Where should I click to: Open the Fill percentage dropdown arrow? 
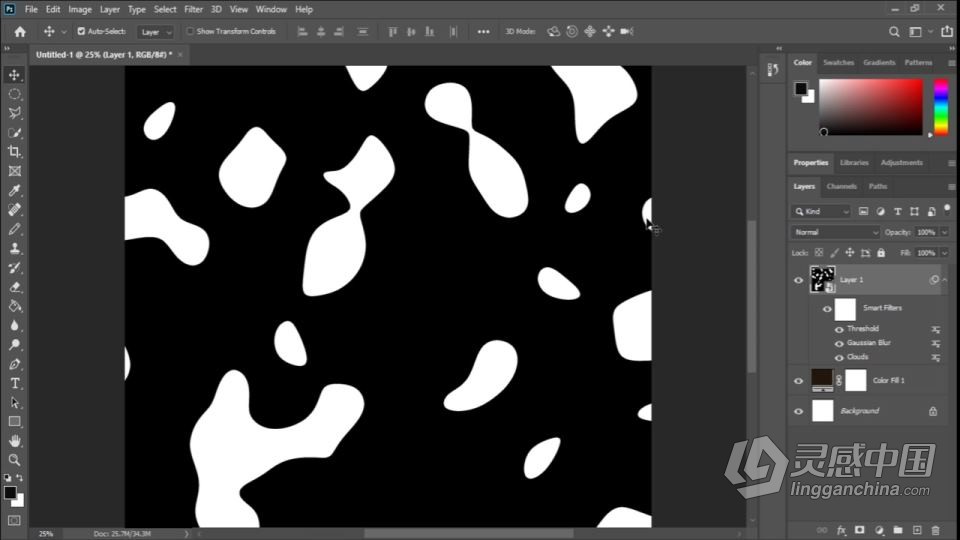pyautogui.click(x=944, y=253)
